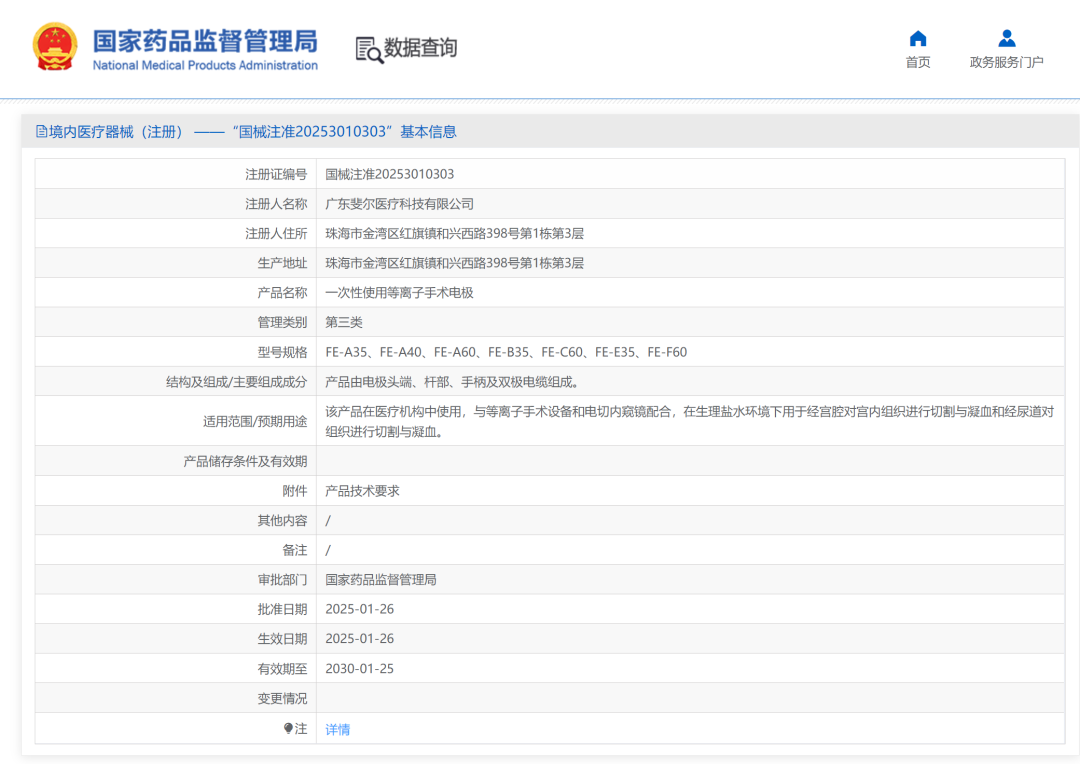
Task: Select registrant name 广东斐尔医疗科技有限公司
Action: 399,204
